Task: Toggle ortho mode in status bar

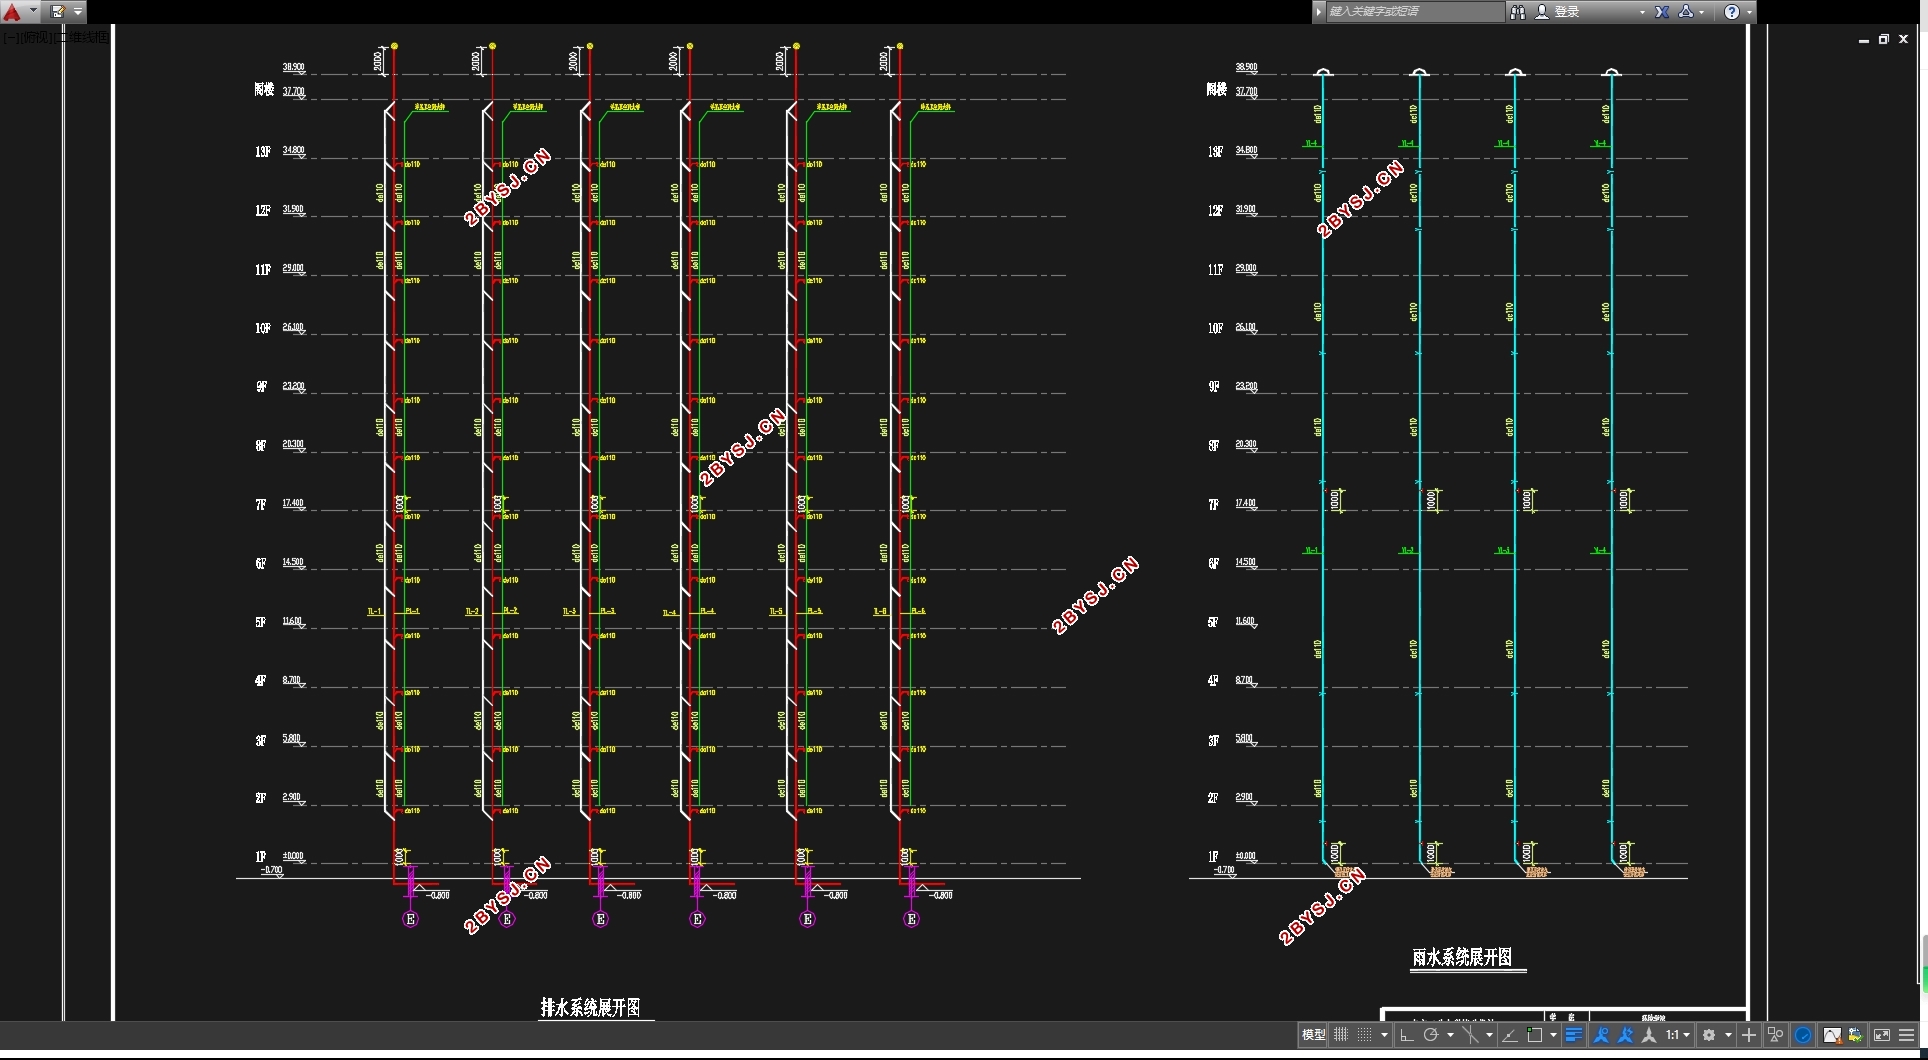Action: coord(1407,1035)
